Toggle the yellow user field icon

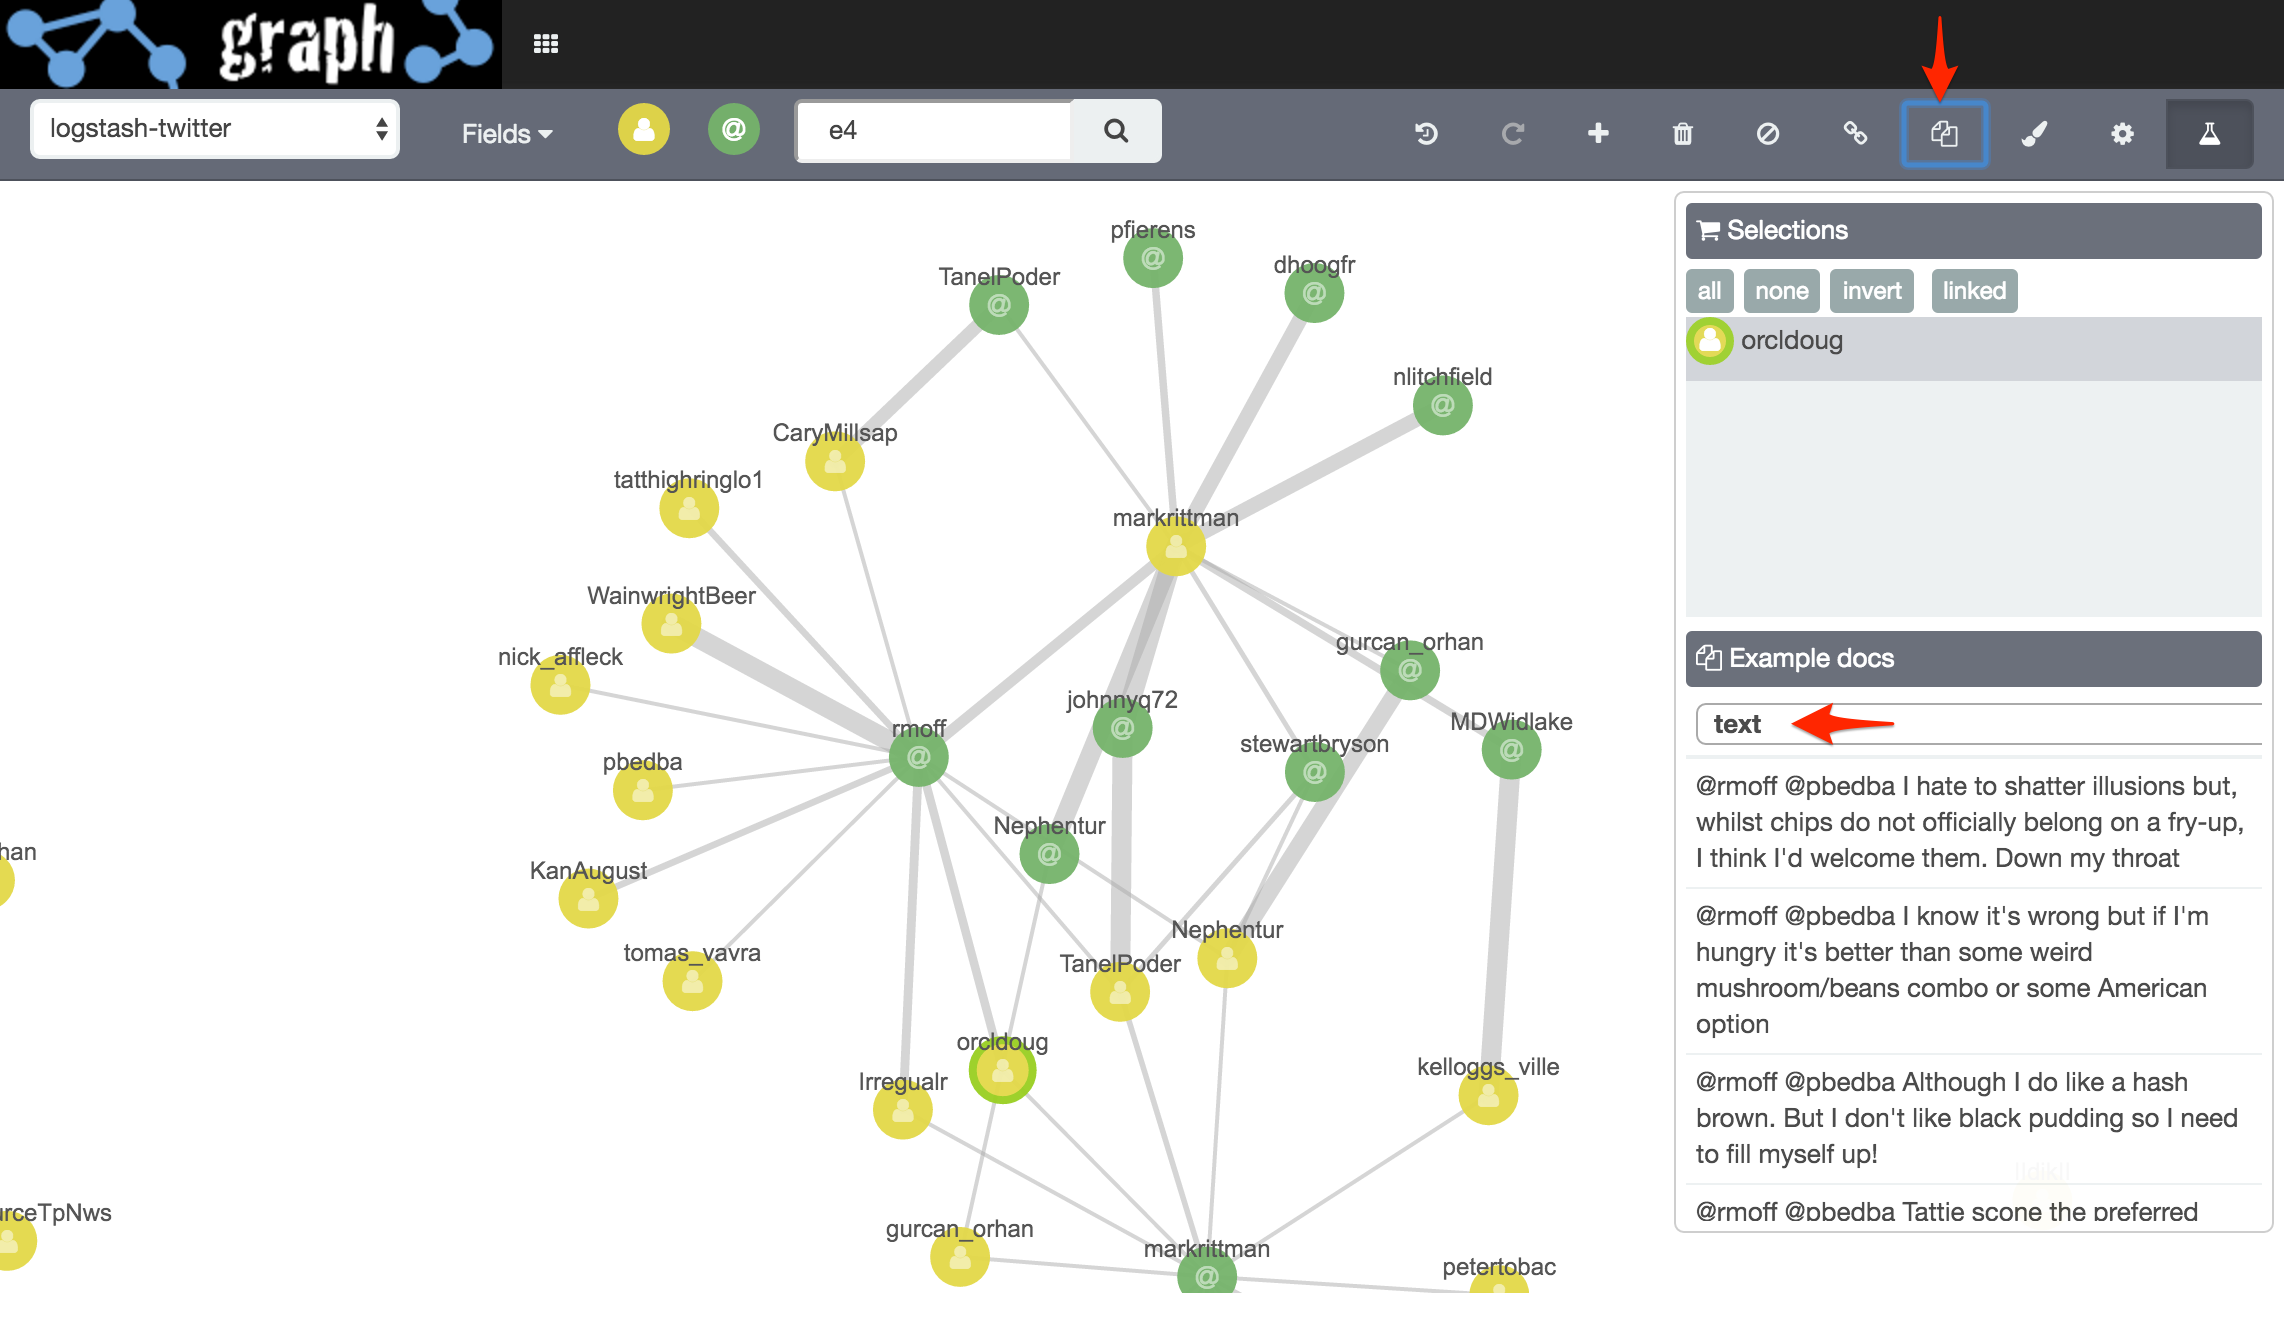coord(644,130)
